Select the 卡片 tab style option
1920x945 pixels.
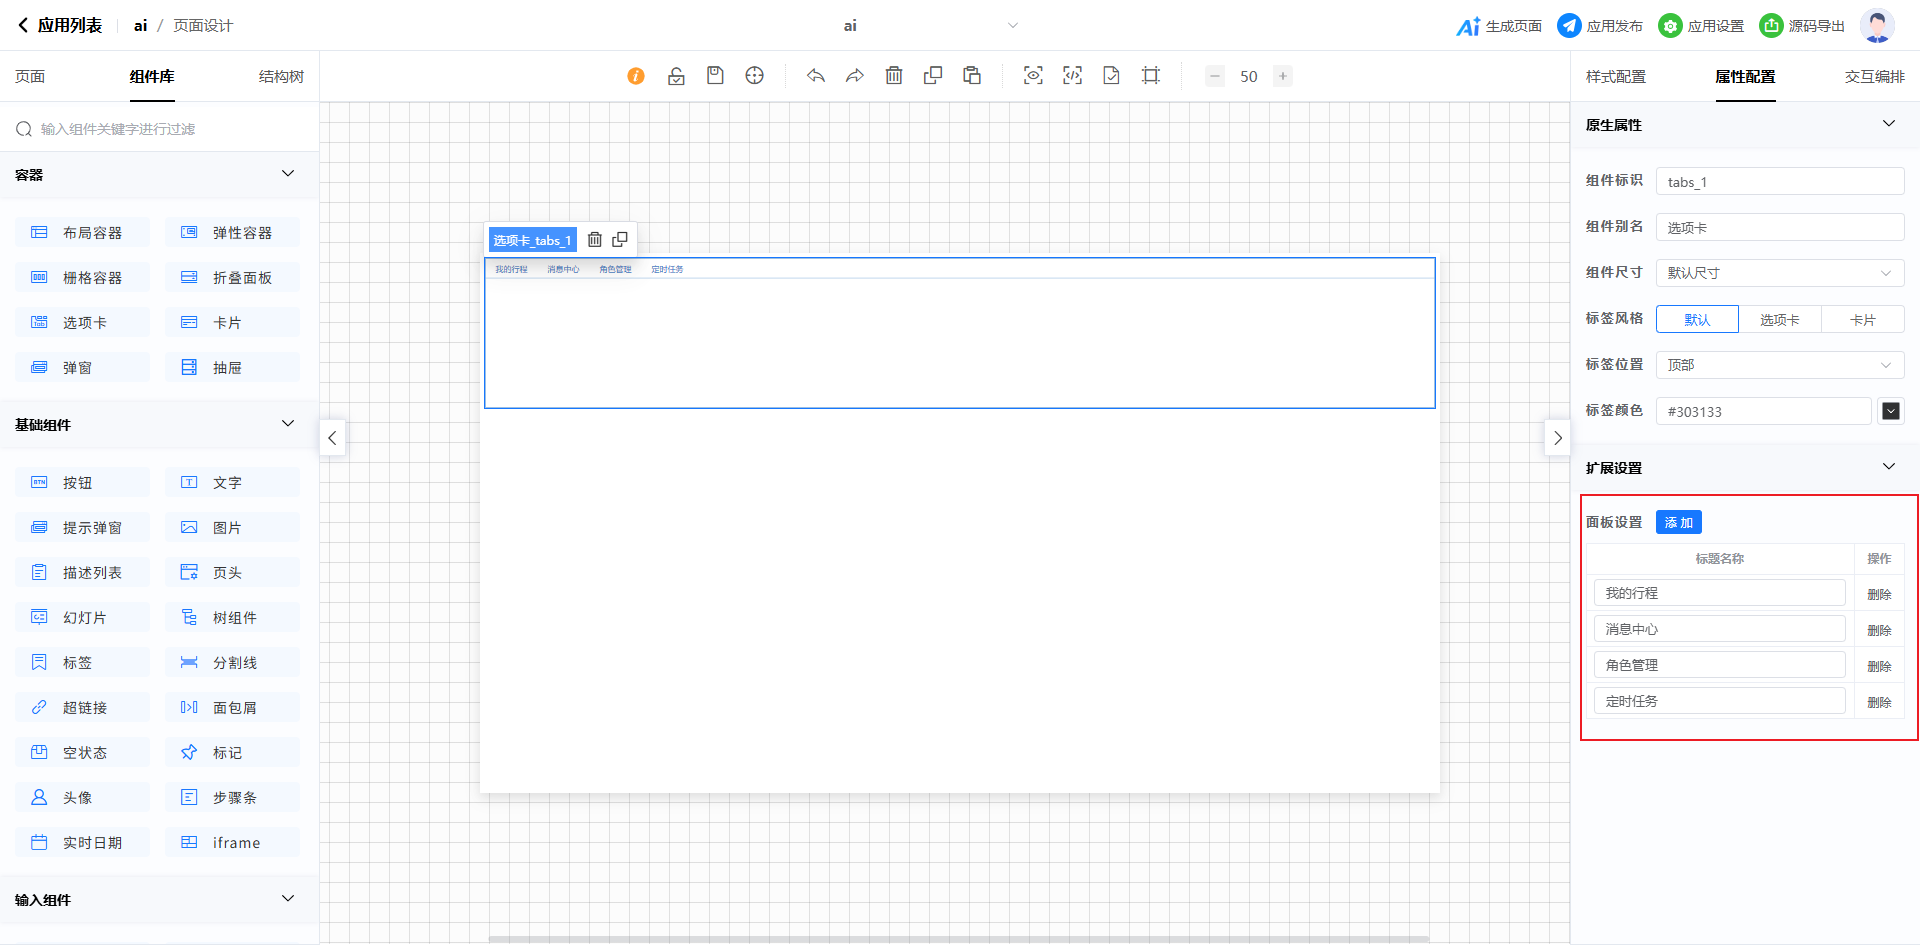[x=1862, y=320]
